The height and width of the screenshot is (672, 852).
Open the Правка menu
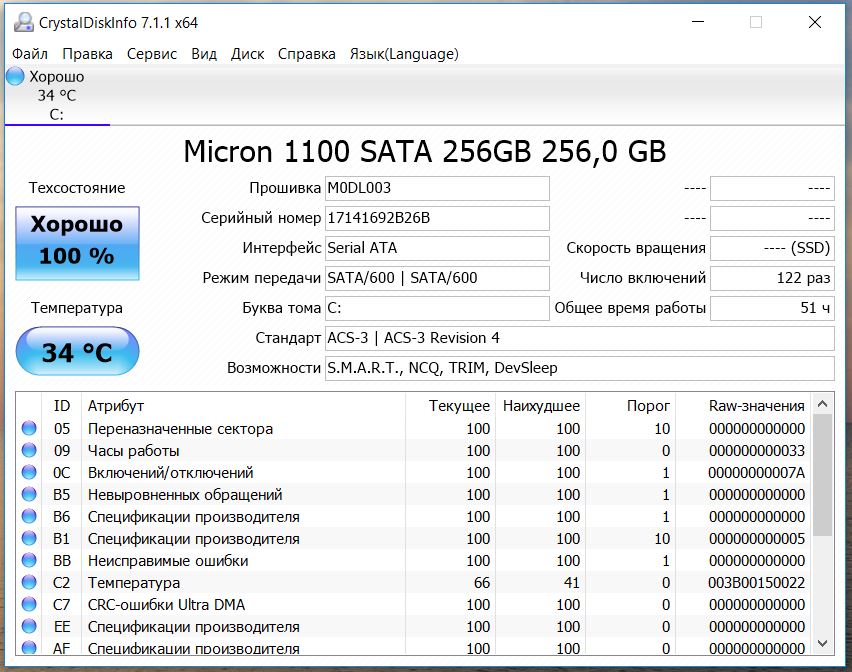pyautogui.click(x=87, y=54)
